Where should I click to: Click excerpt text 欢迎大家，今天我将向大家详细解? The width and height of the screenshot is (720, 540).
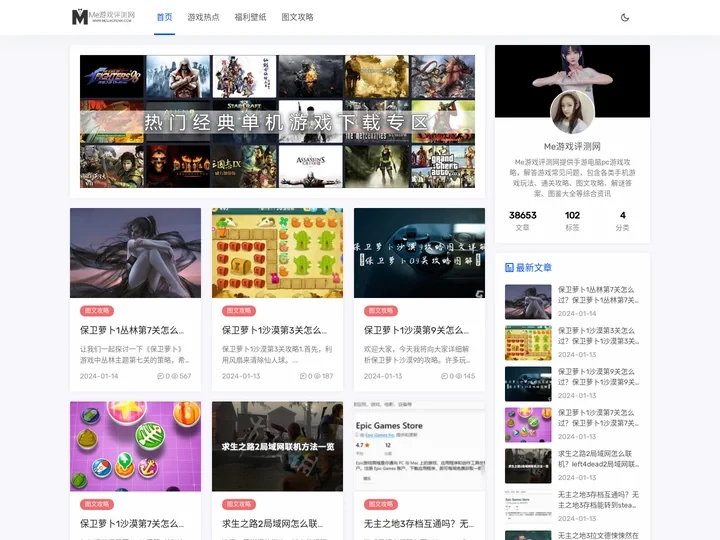[x=416, y=354]
